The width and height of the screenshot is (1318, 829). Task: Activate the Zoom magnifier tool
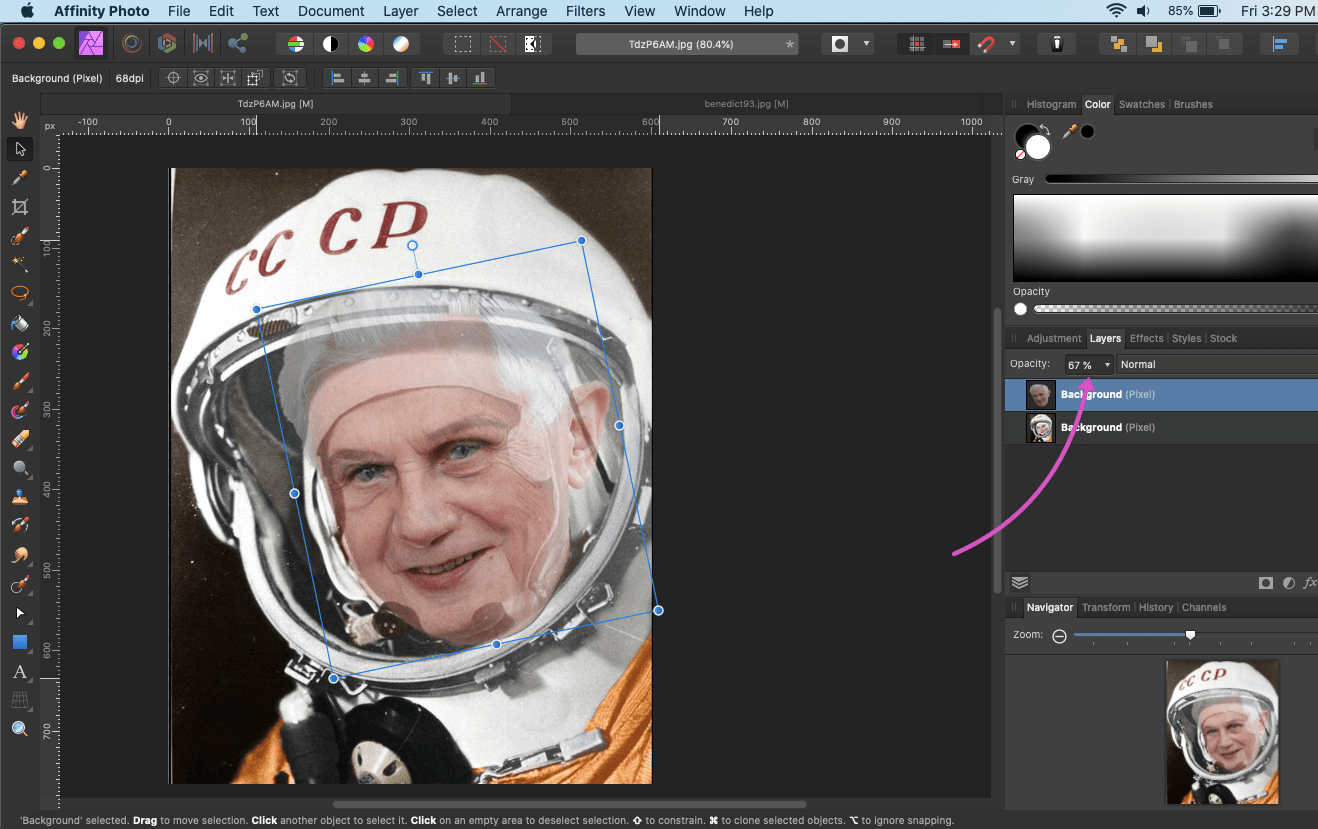(19, 729)
